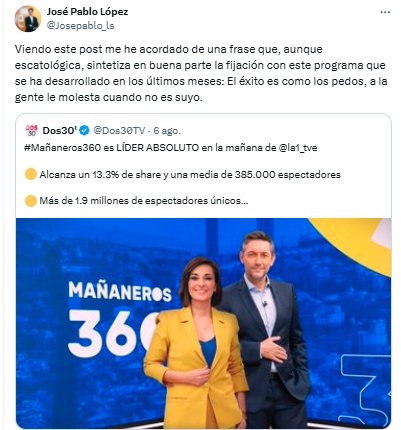Open José Pablo López's profile avatar
Screen dimensions: 401x430
tap(28, 19)
